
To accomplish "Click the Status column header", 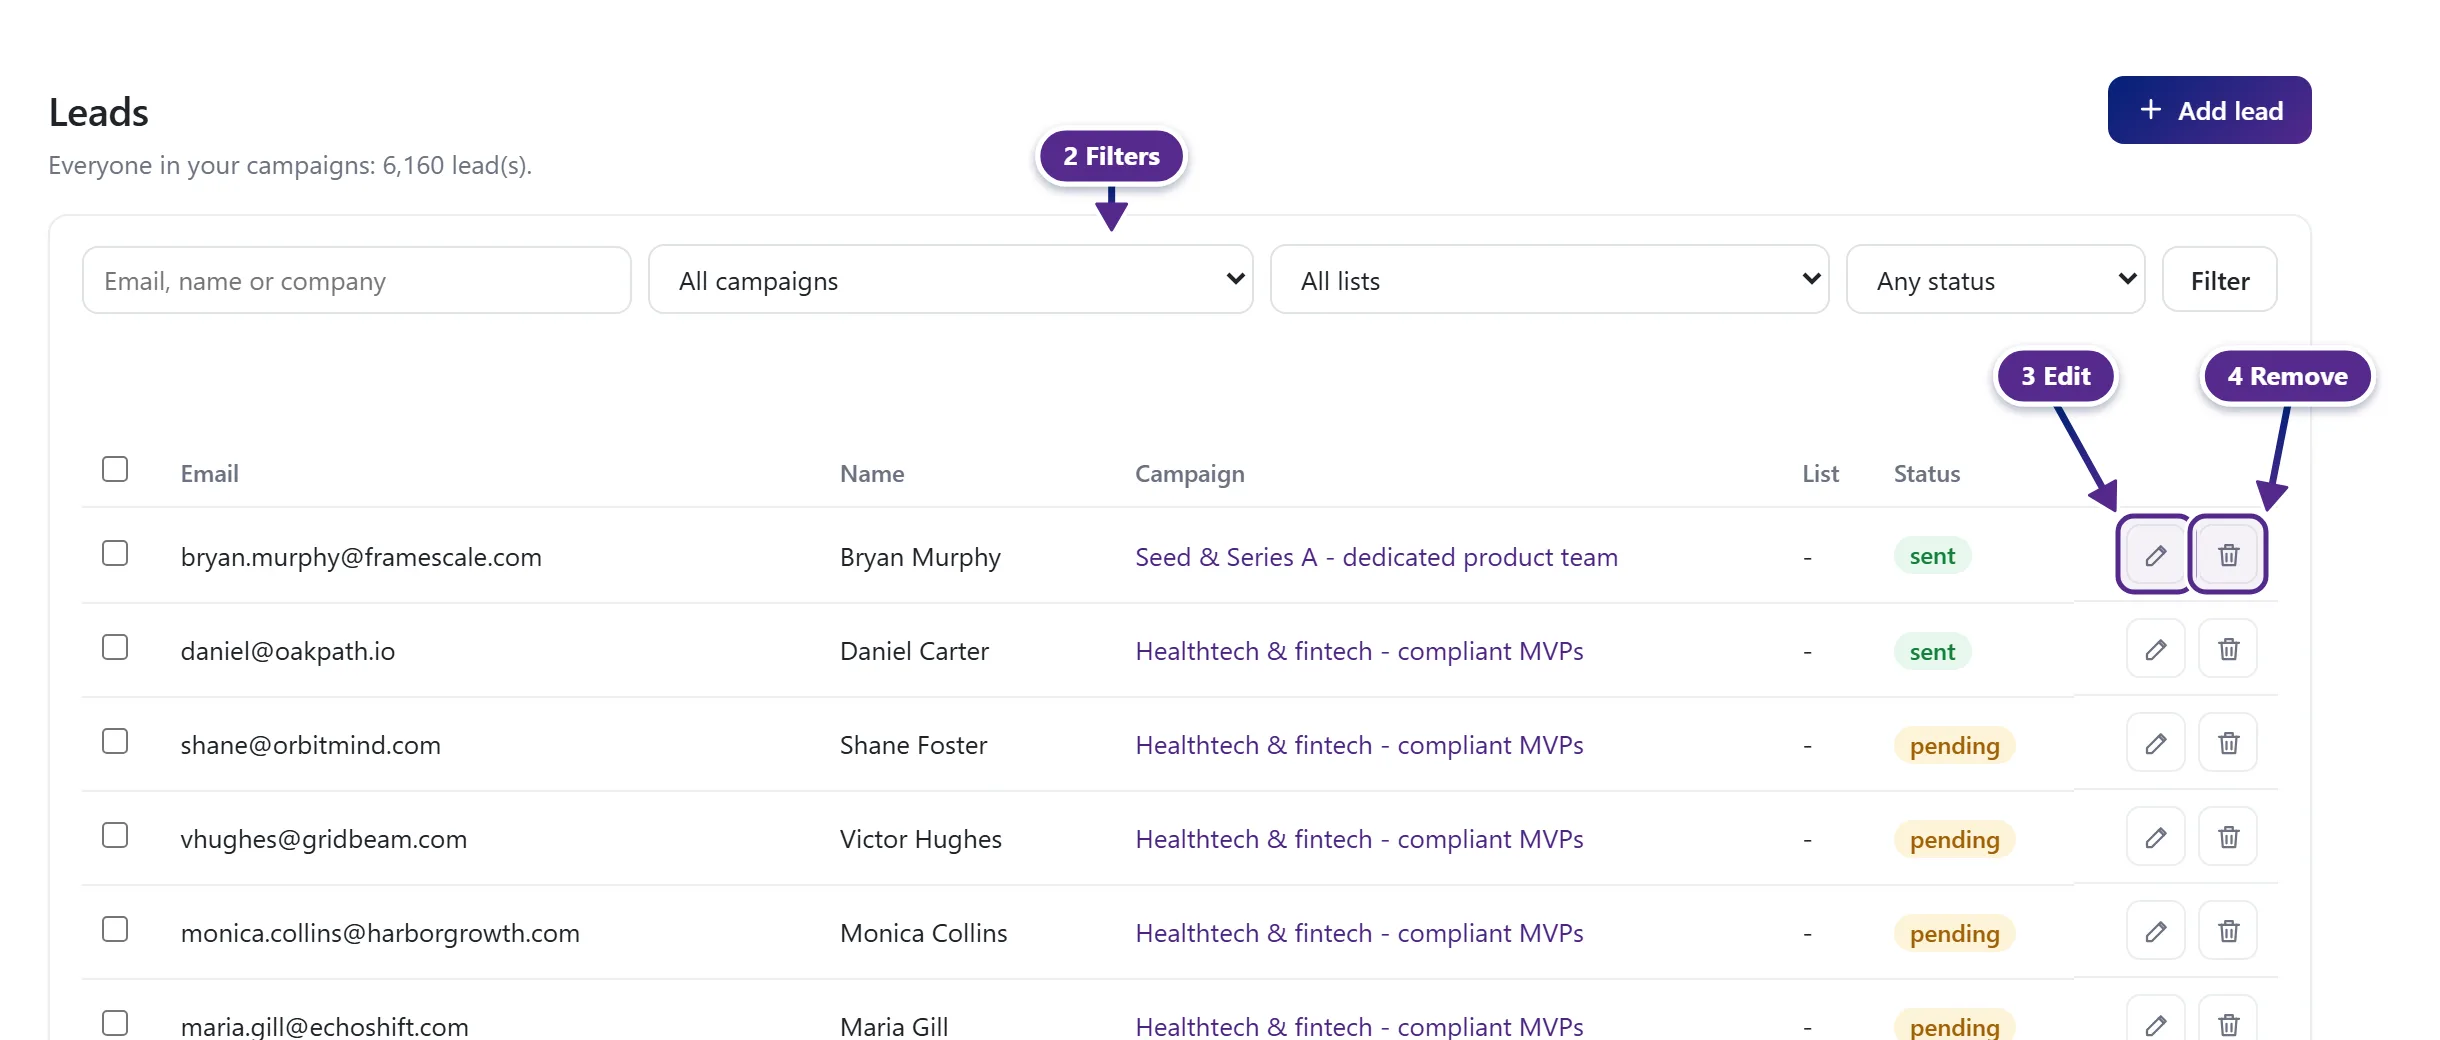I will point(1926,474).
